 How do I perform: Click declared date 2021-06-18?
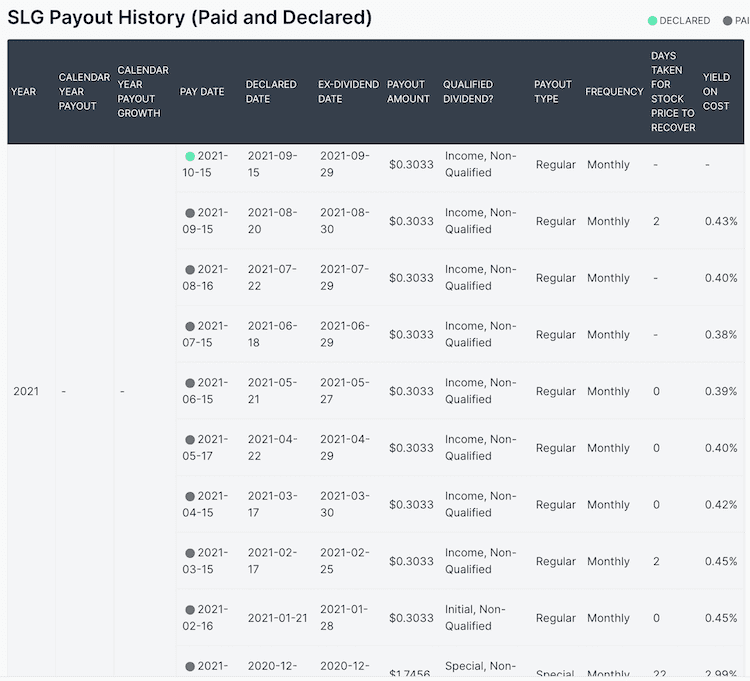pyautogui.click(x=272, y=334)
